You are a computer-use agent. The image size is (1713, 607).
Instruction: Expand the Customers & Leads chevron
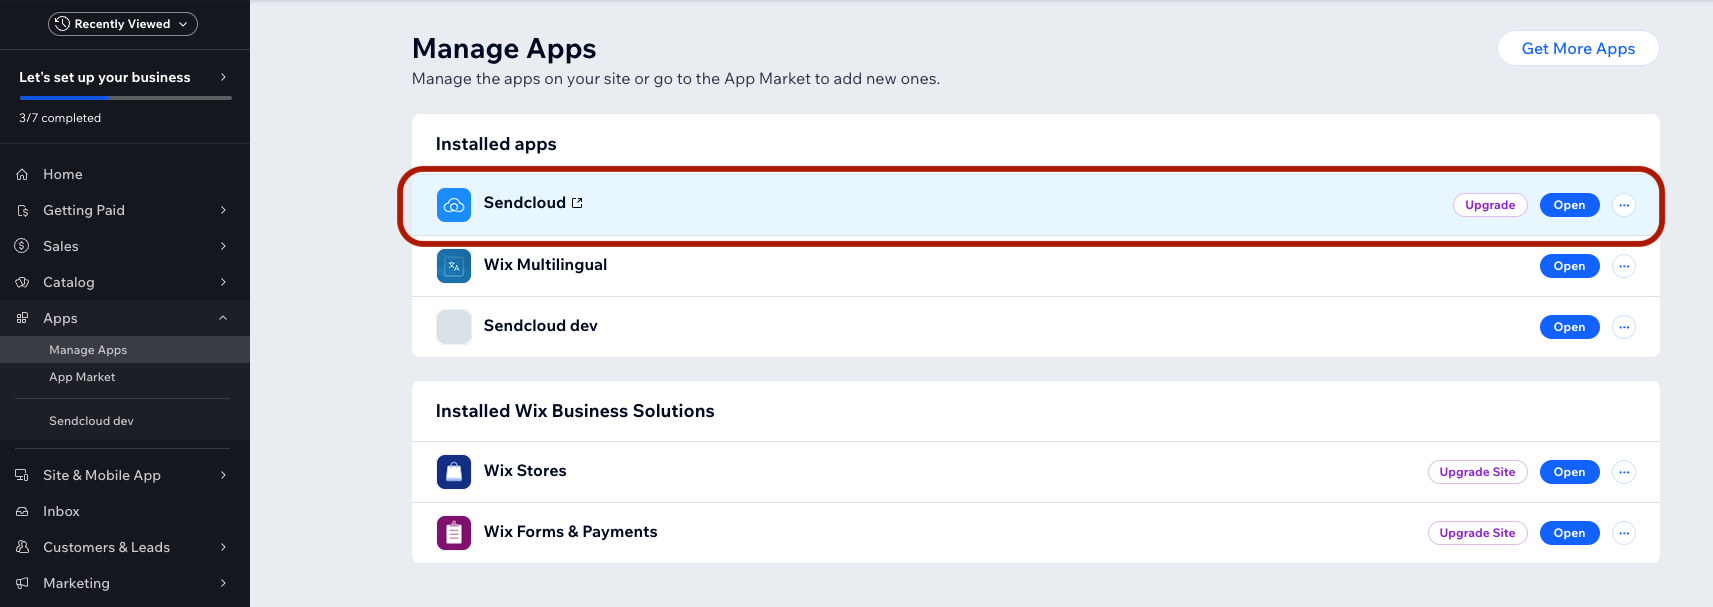pos(223,547)
